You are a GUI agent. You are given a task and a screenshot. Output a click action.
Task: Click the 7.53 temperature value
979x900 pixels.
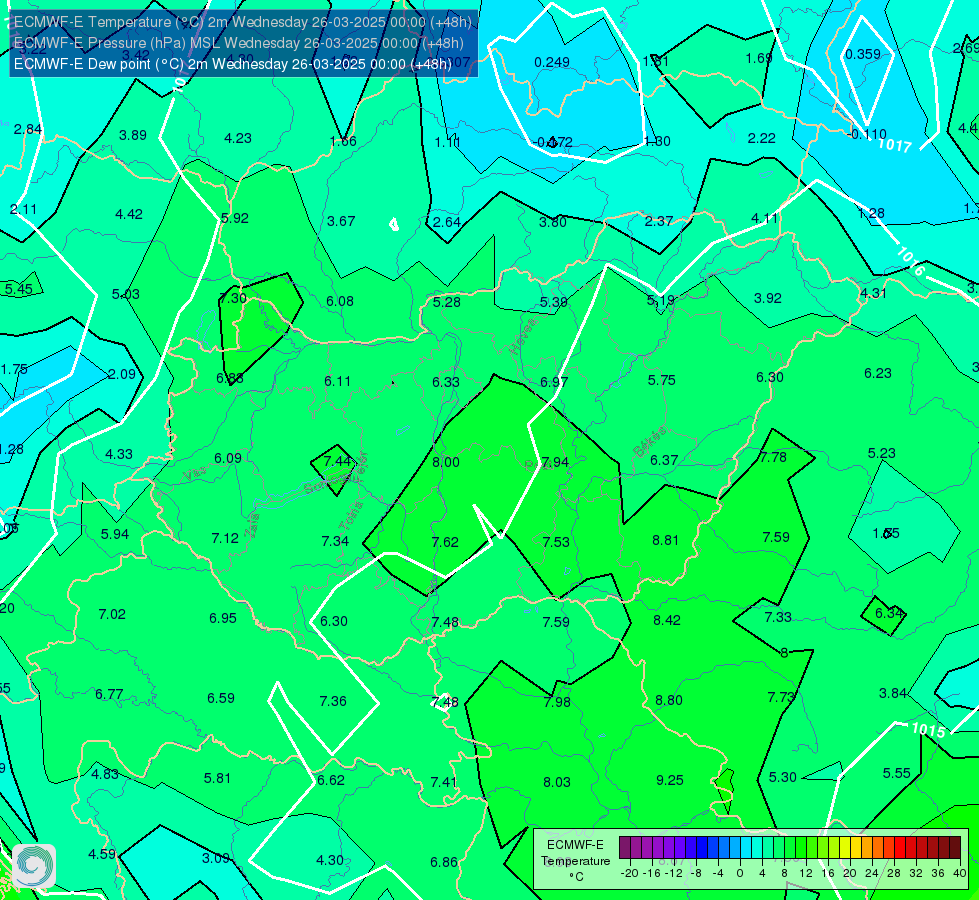point(556,542)
